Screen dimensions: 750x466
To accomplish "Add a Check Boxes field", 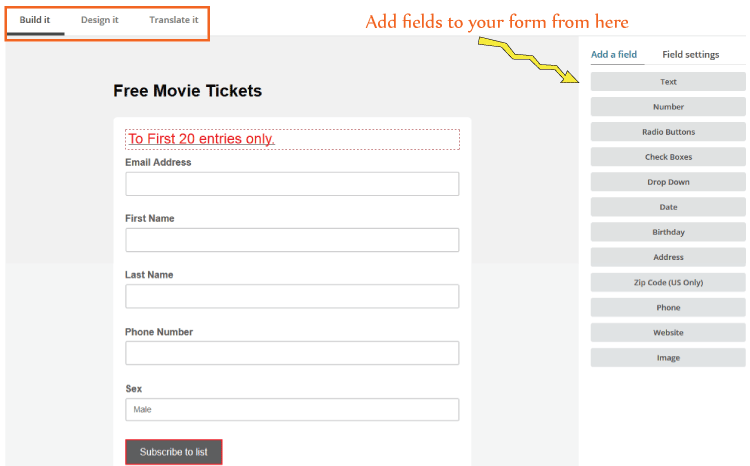I will tap(668, 157).
